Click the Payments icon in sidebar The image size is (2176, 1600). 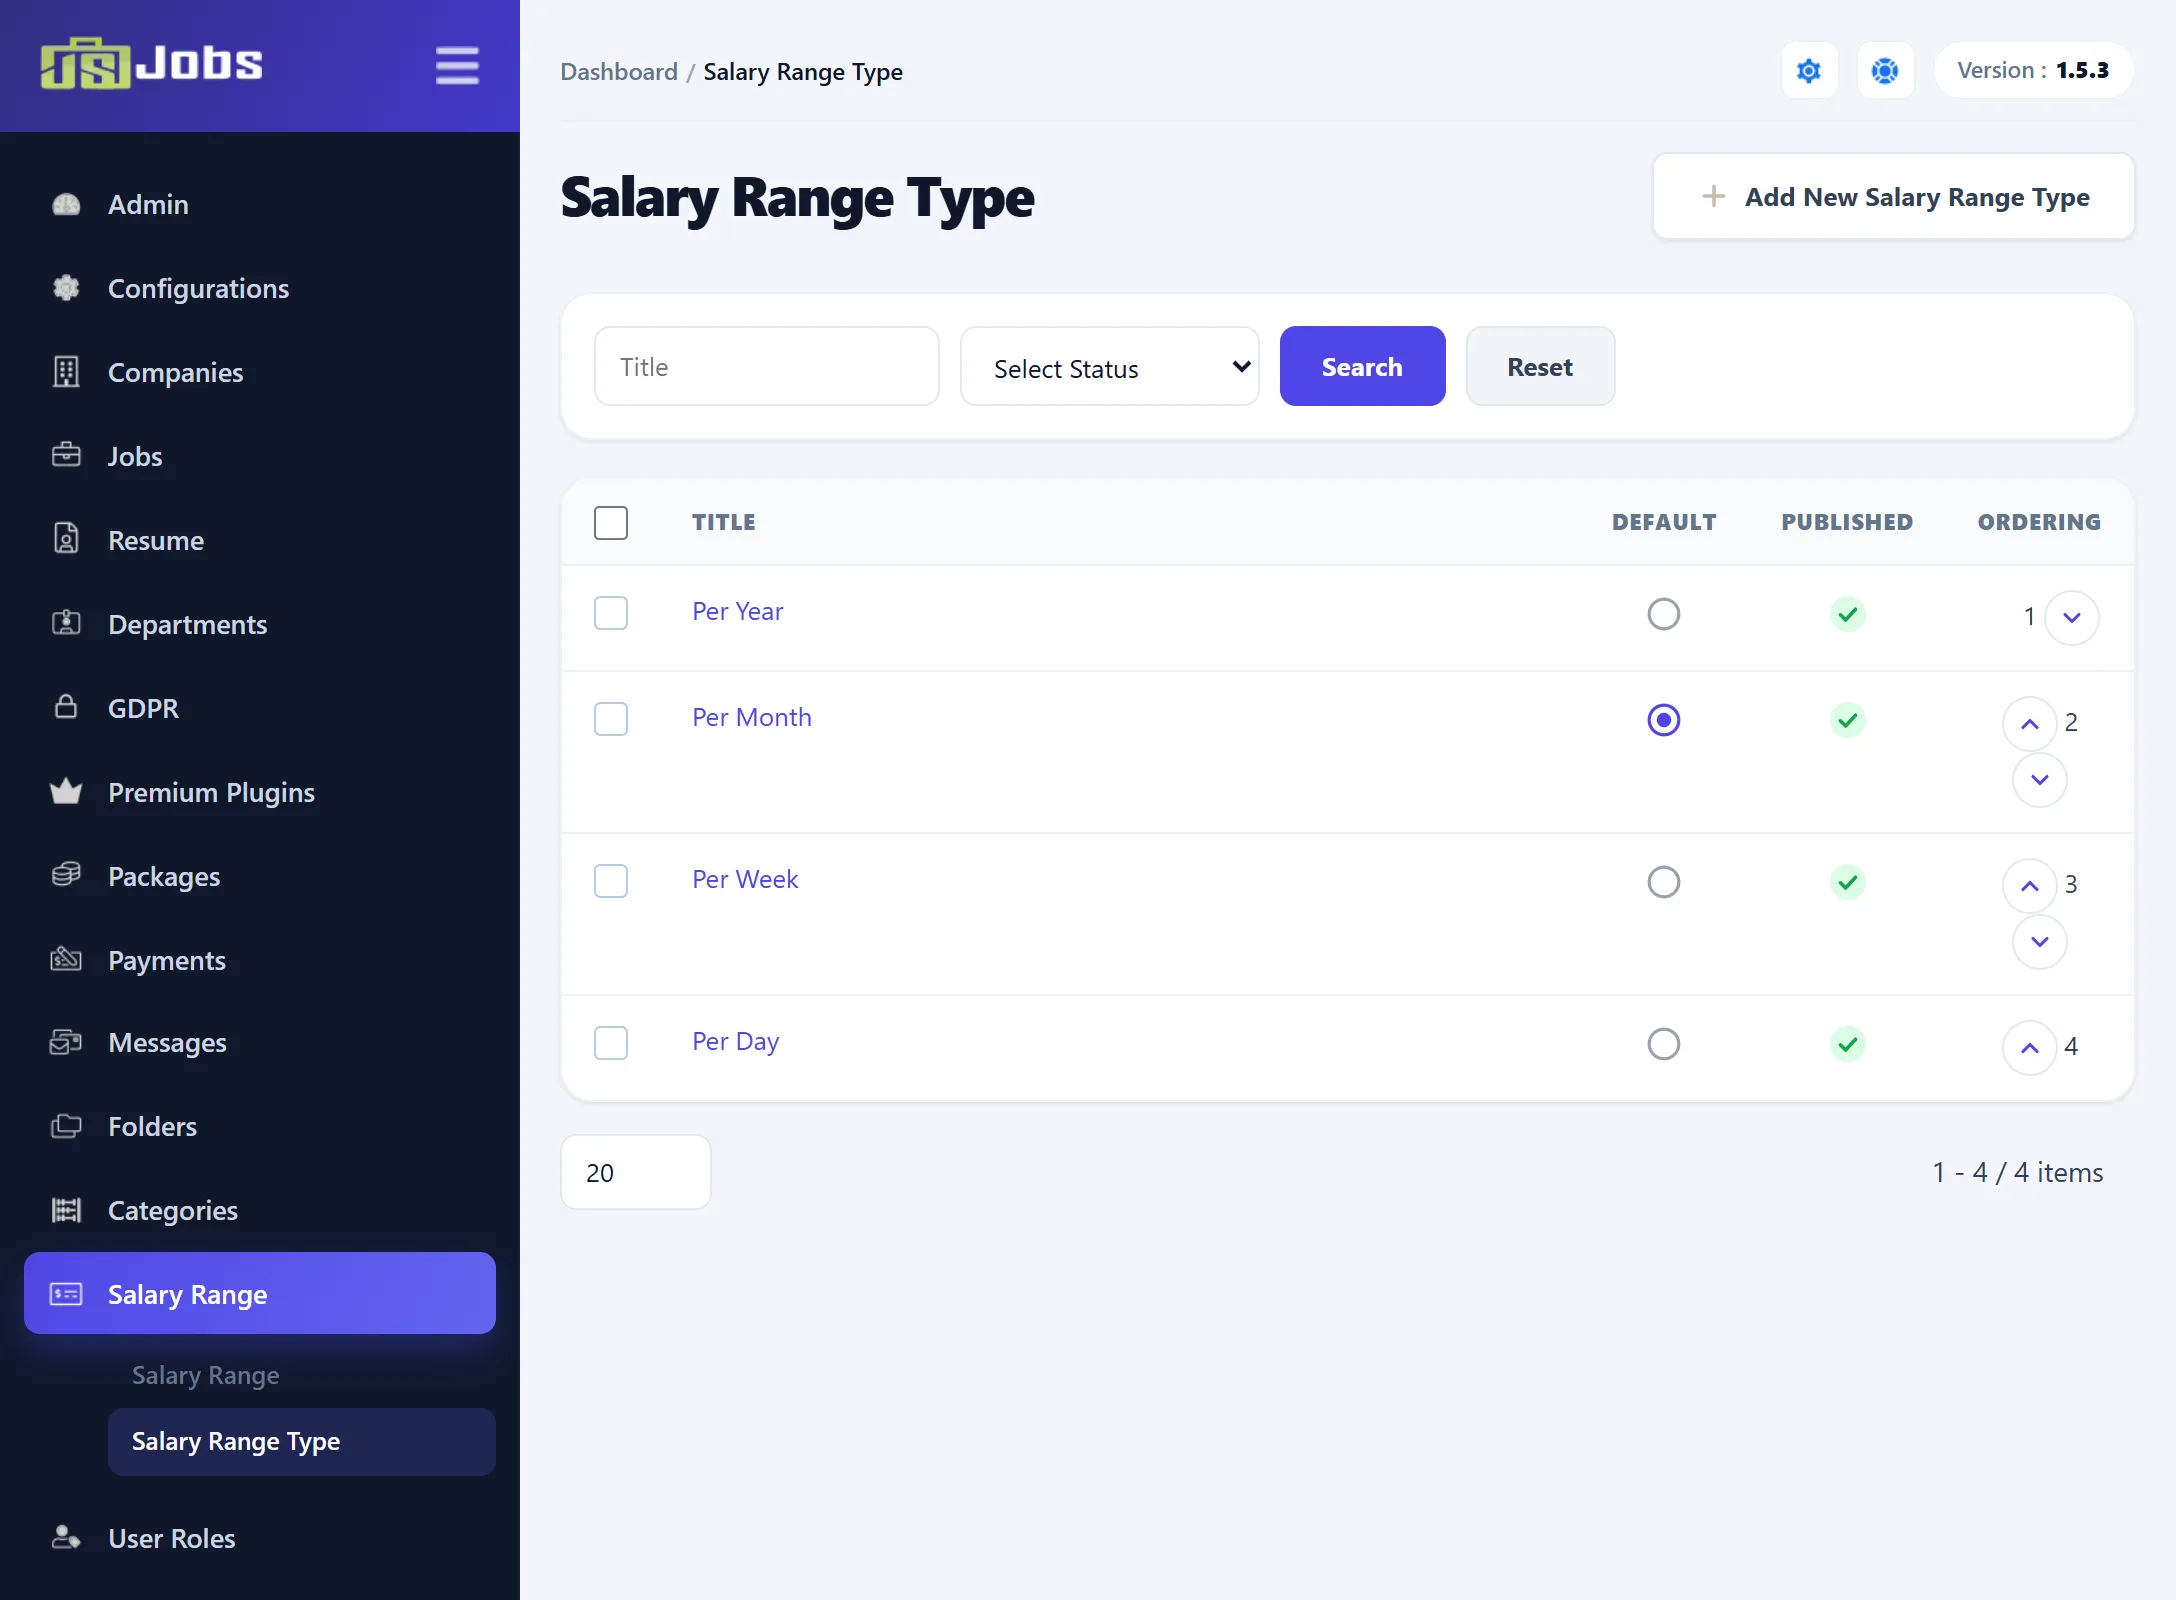[x=66, y=960]
